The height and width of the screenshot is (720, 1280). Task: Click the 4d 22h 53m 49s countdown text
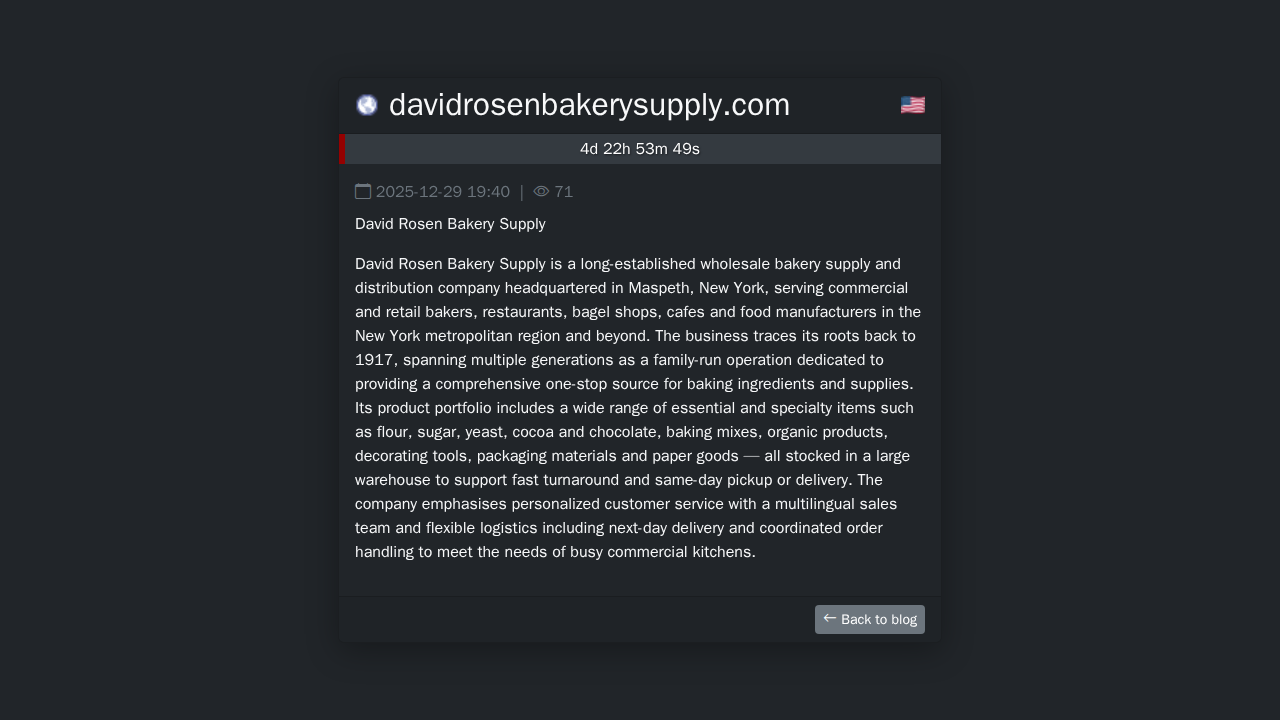[x=640, y=149]
